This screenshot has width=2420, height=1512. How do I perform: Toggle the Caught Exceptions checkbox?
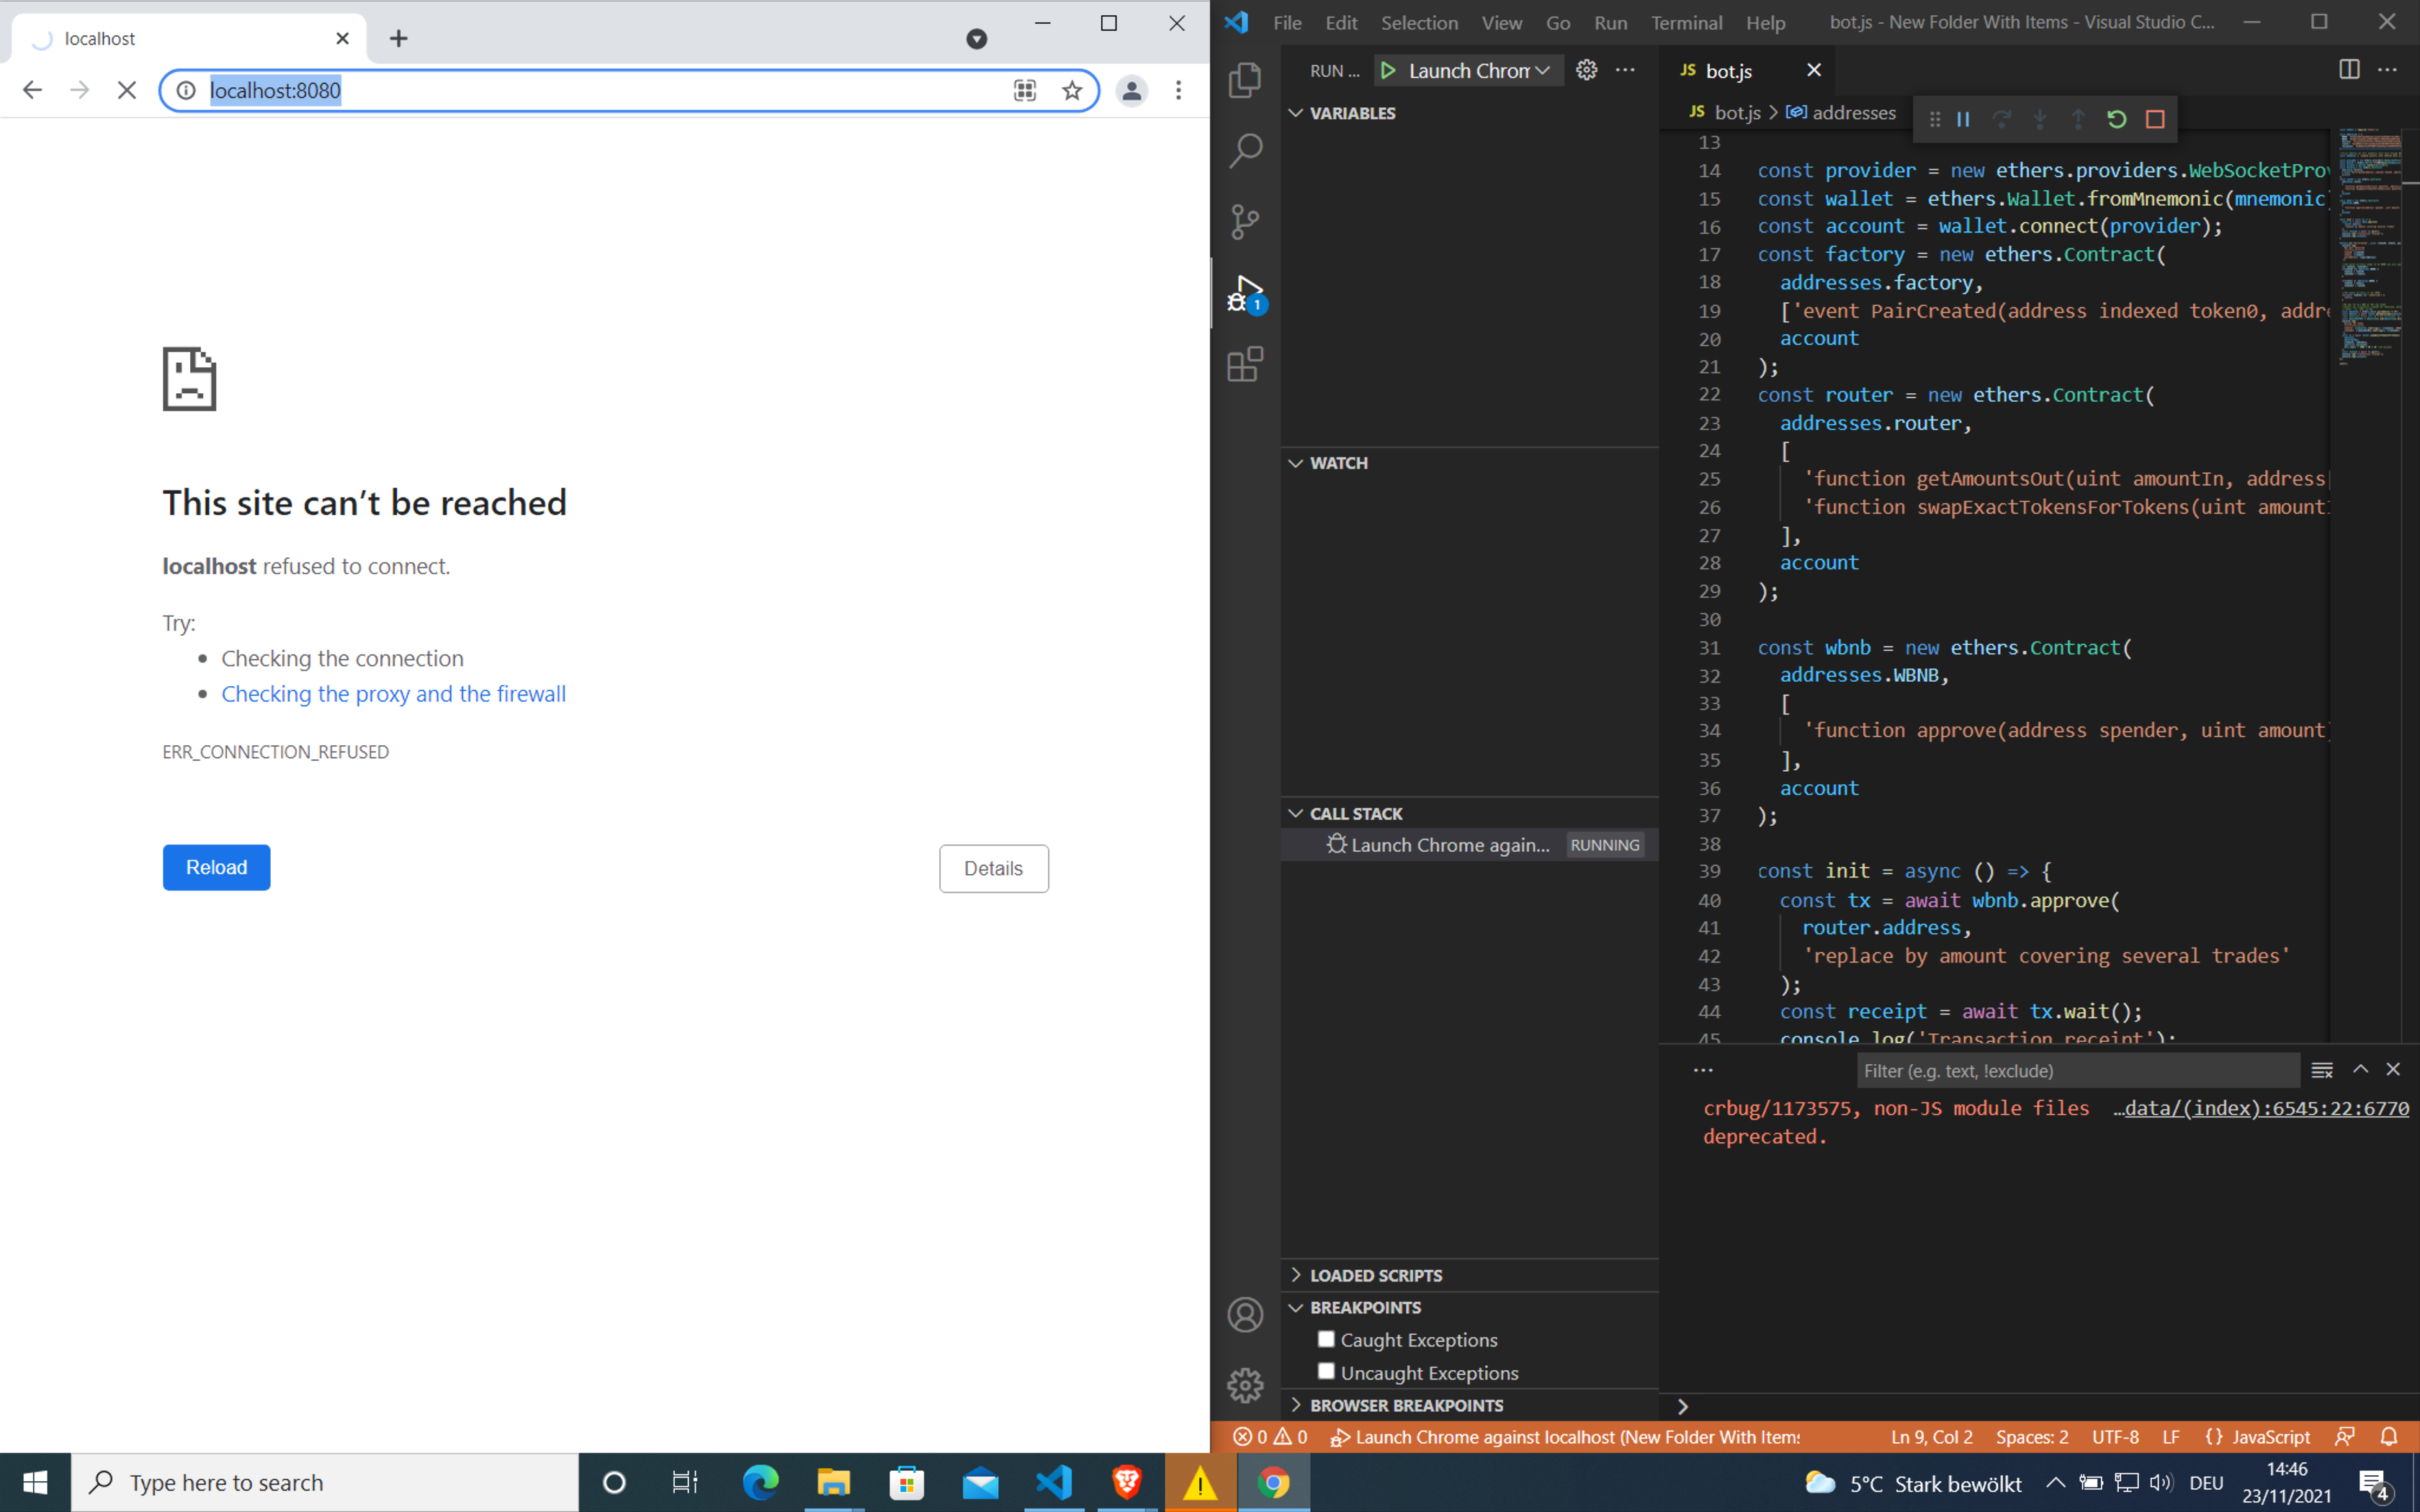[x=1326, y=1338]
